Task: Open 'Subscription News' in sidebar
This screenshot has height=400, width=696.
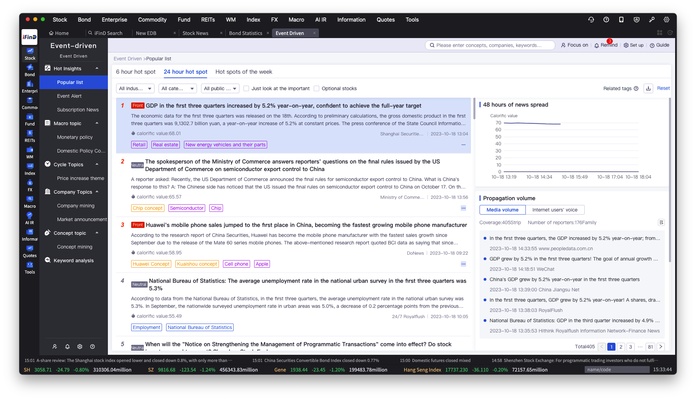Action: coord(78,110)
